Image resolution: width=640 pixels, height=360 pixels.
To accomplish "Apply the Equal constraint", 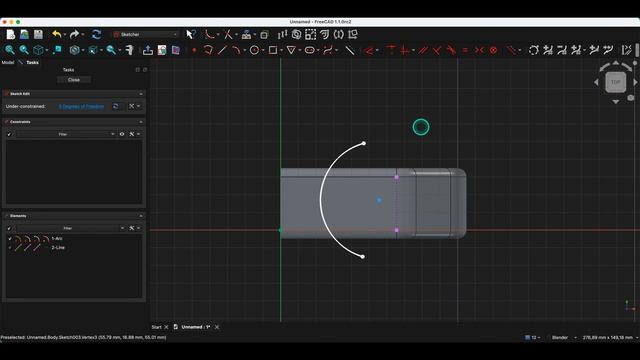I will tap(465, 50).
